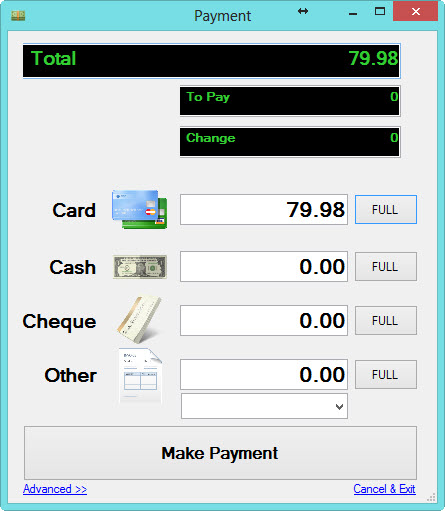Image resolution: width=445 pixels, height=511 pixels.
Task: Set Card to FULL amount
Action: pos(386,210)
